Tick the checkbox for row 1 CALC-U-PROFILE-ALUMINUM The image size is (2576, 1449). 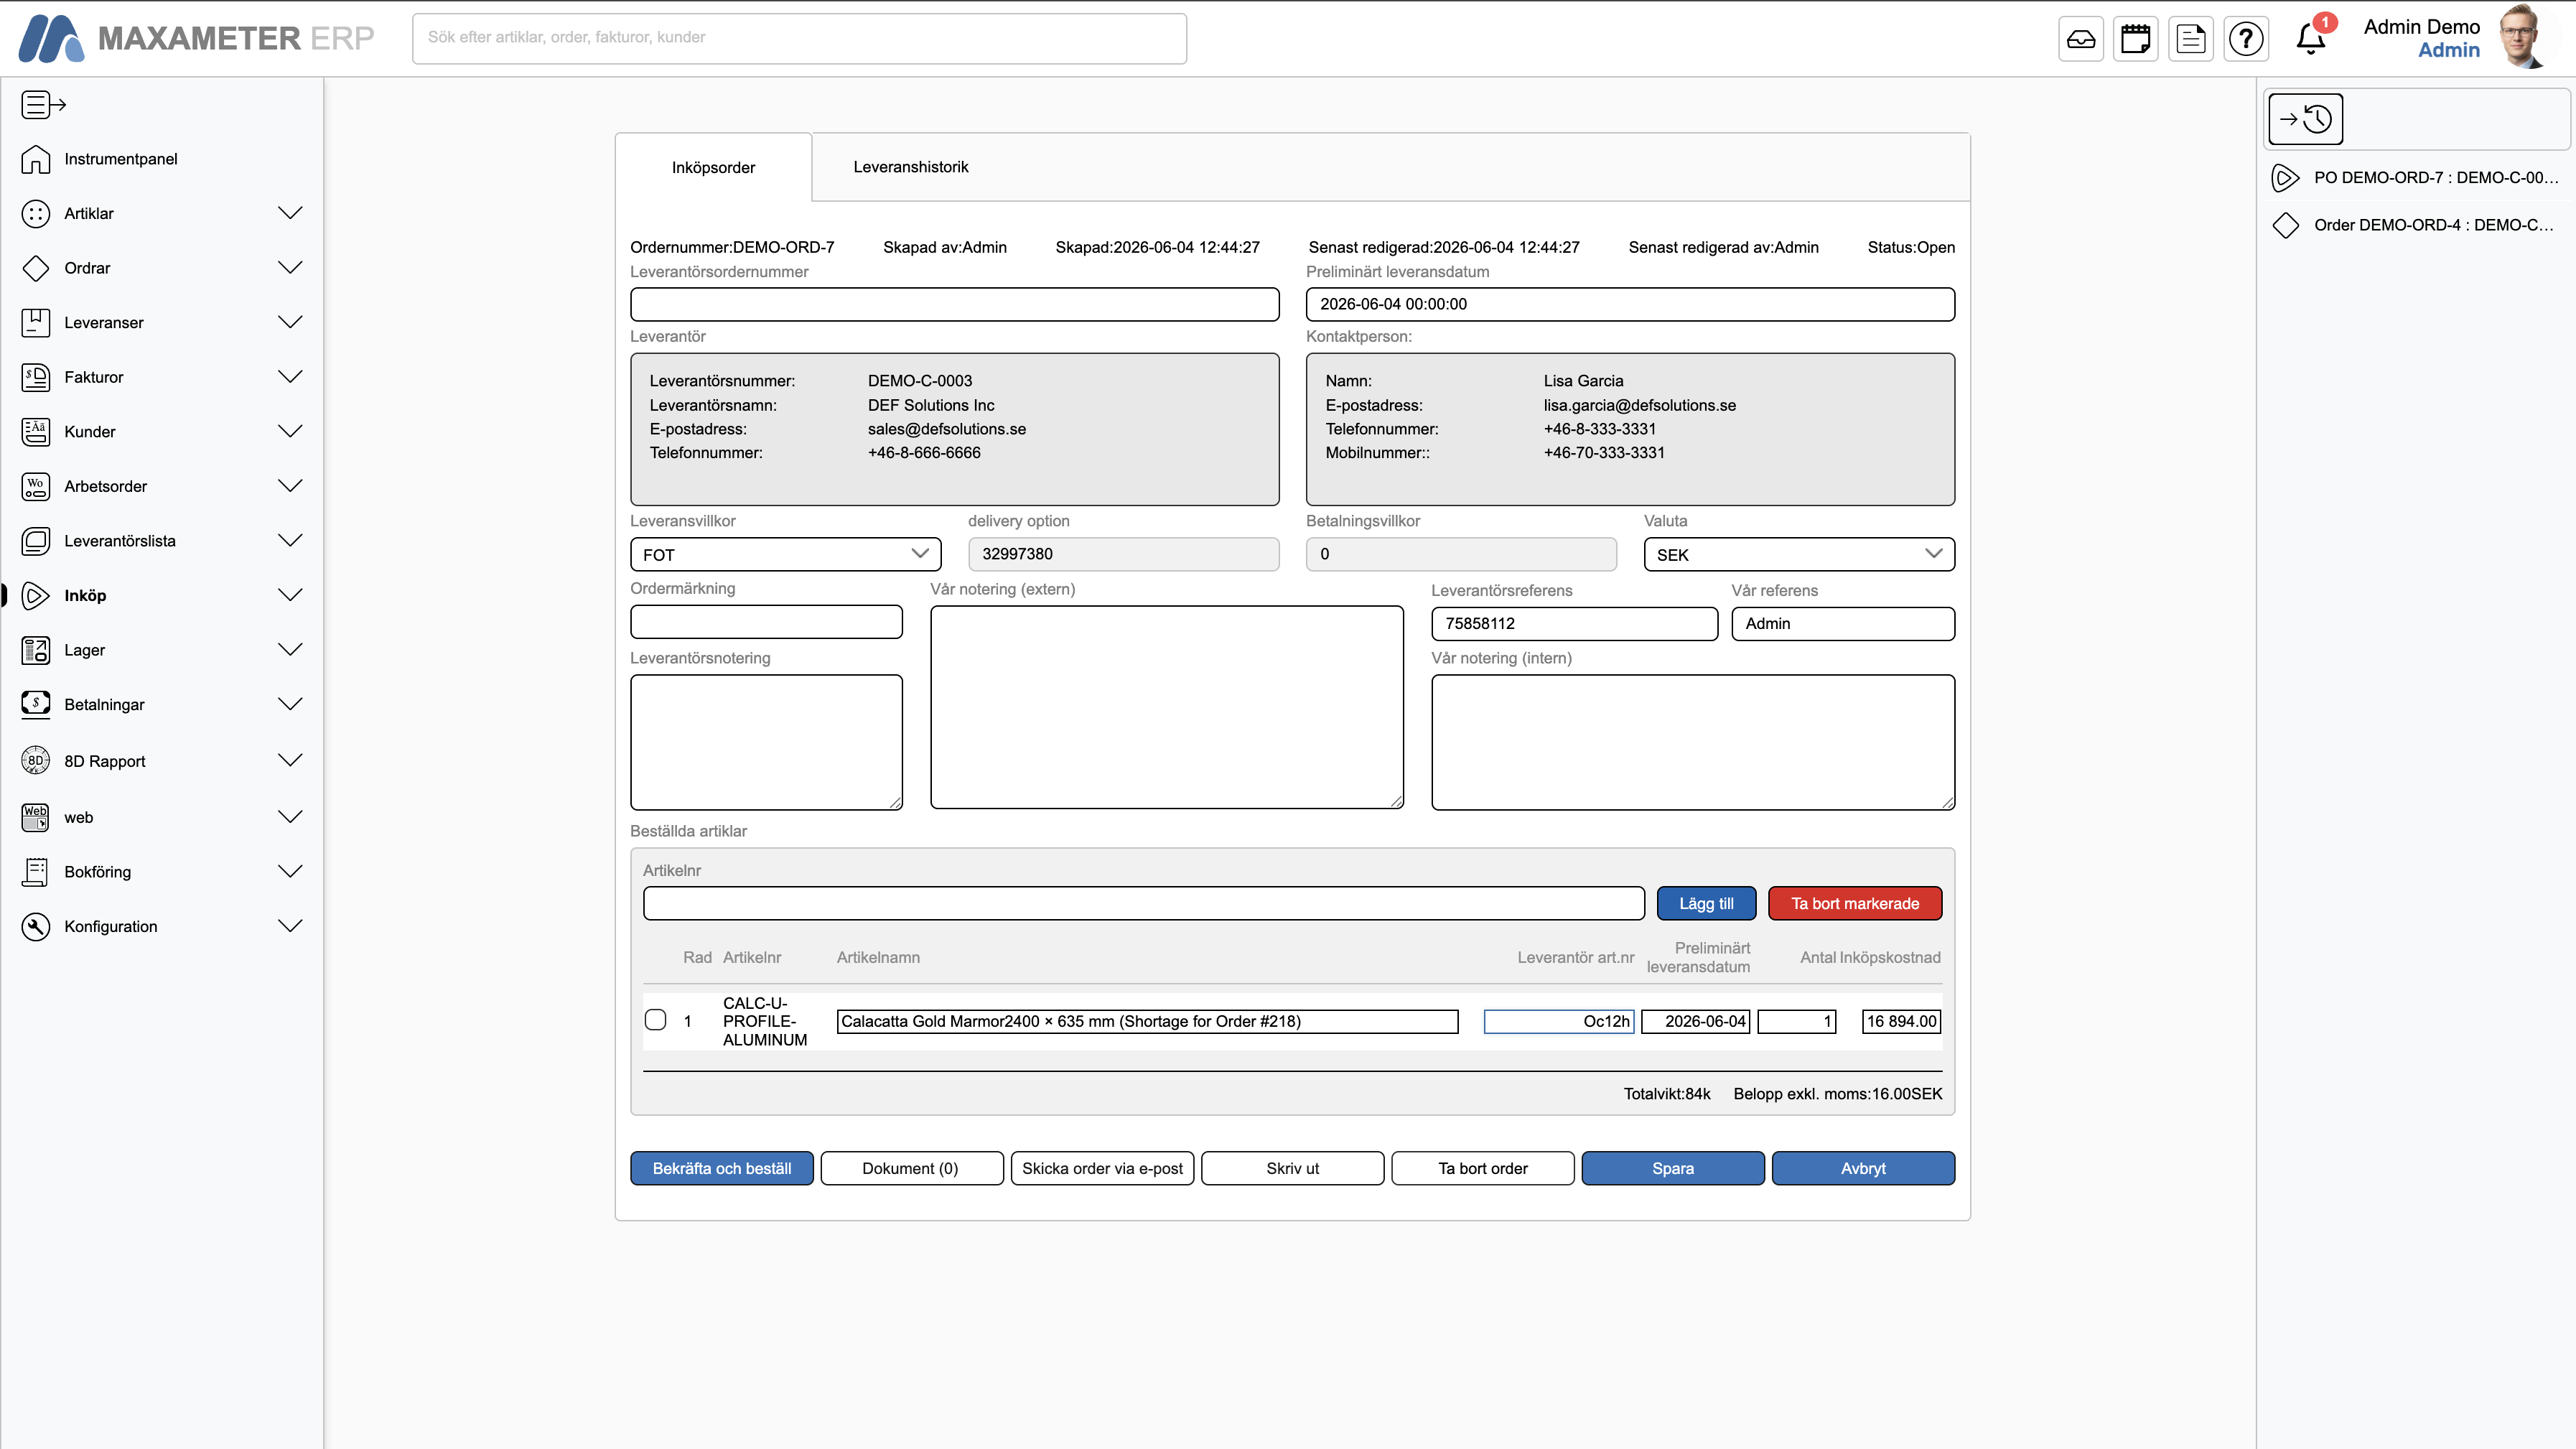click(x=656, y=1020)
